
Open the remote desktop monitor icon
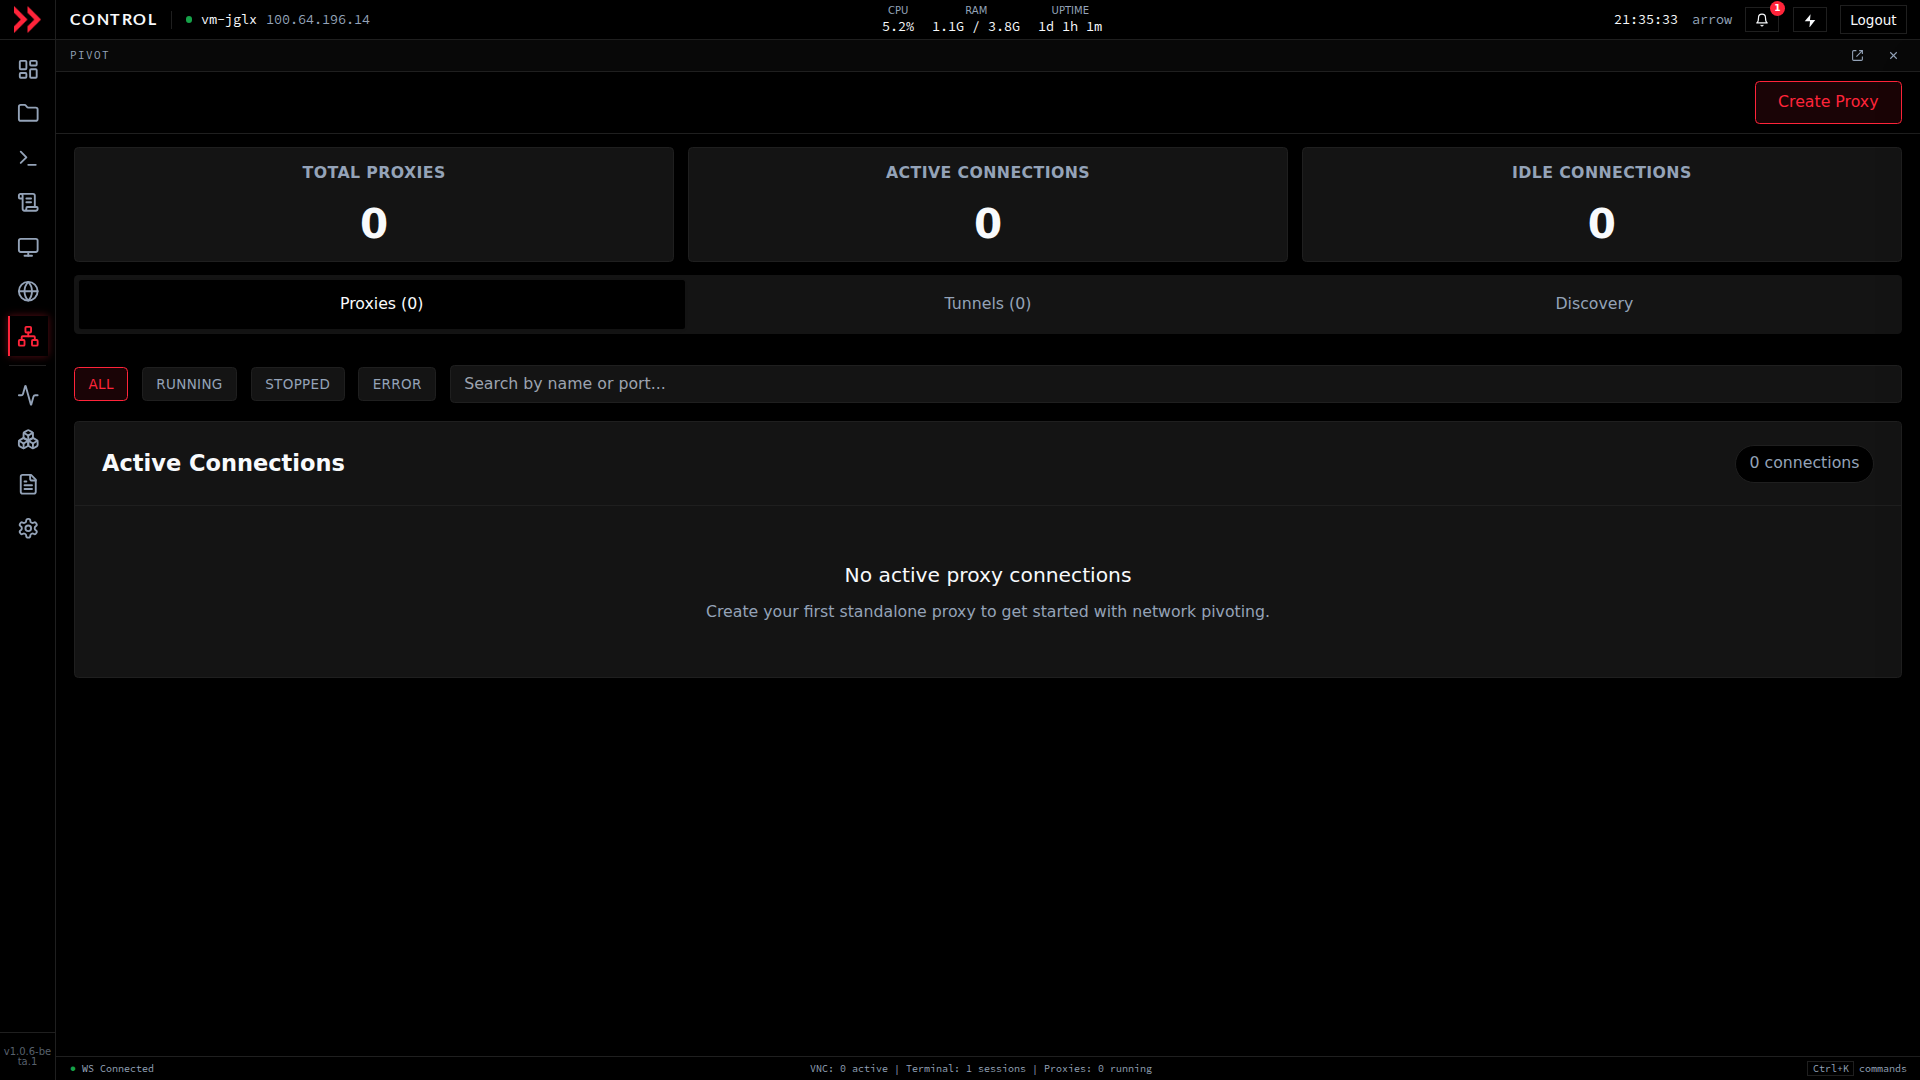pyautogui.click(x=28, y=247)
